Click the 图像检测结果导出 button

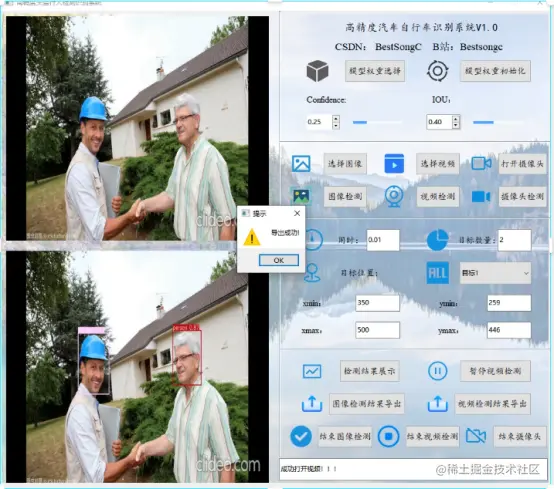click(x=367, y=403)
